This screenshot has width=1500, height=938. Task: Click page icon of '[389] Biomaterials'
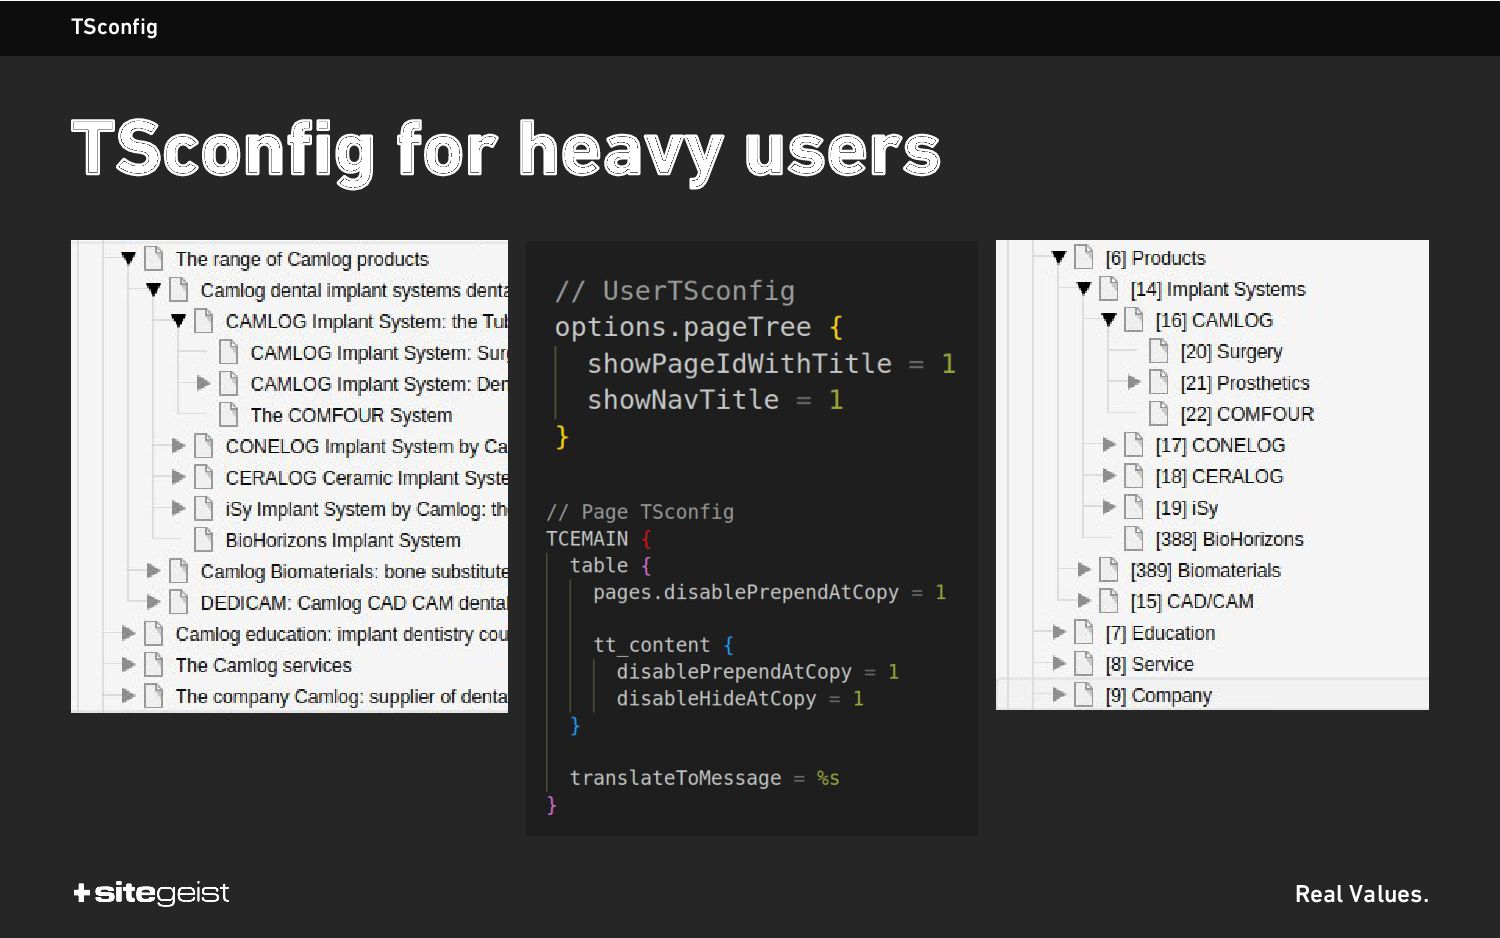(1109, 569)
